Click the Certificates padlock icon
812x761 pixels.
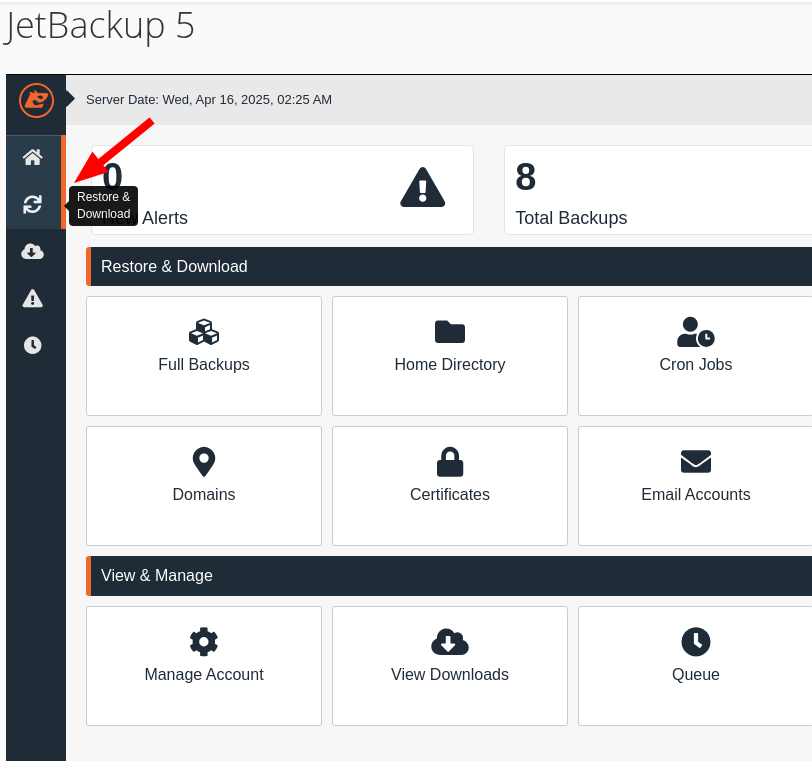[450, 462]
